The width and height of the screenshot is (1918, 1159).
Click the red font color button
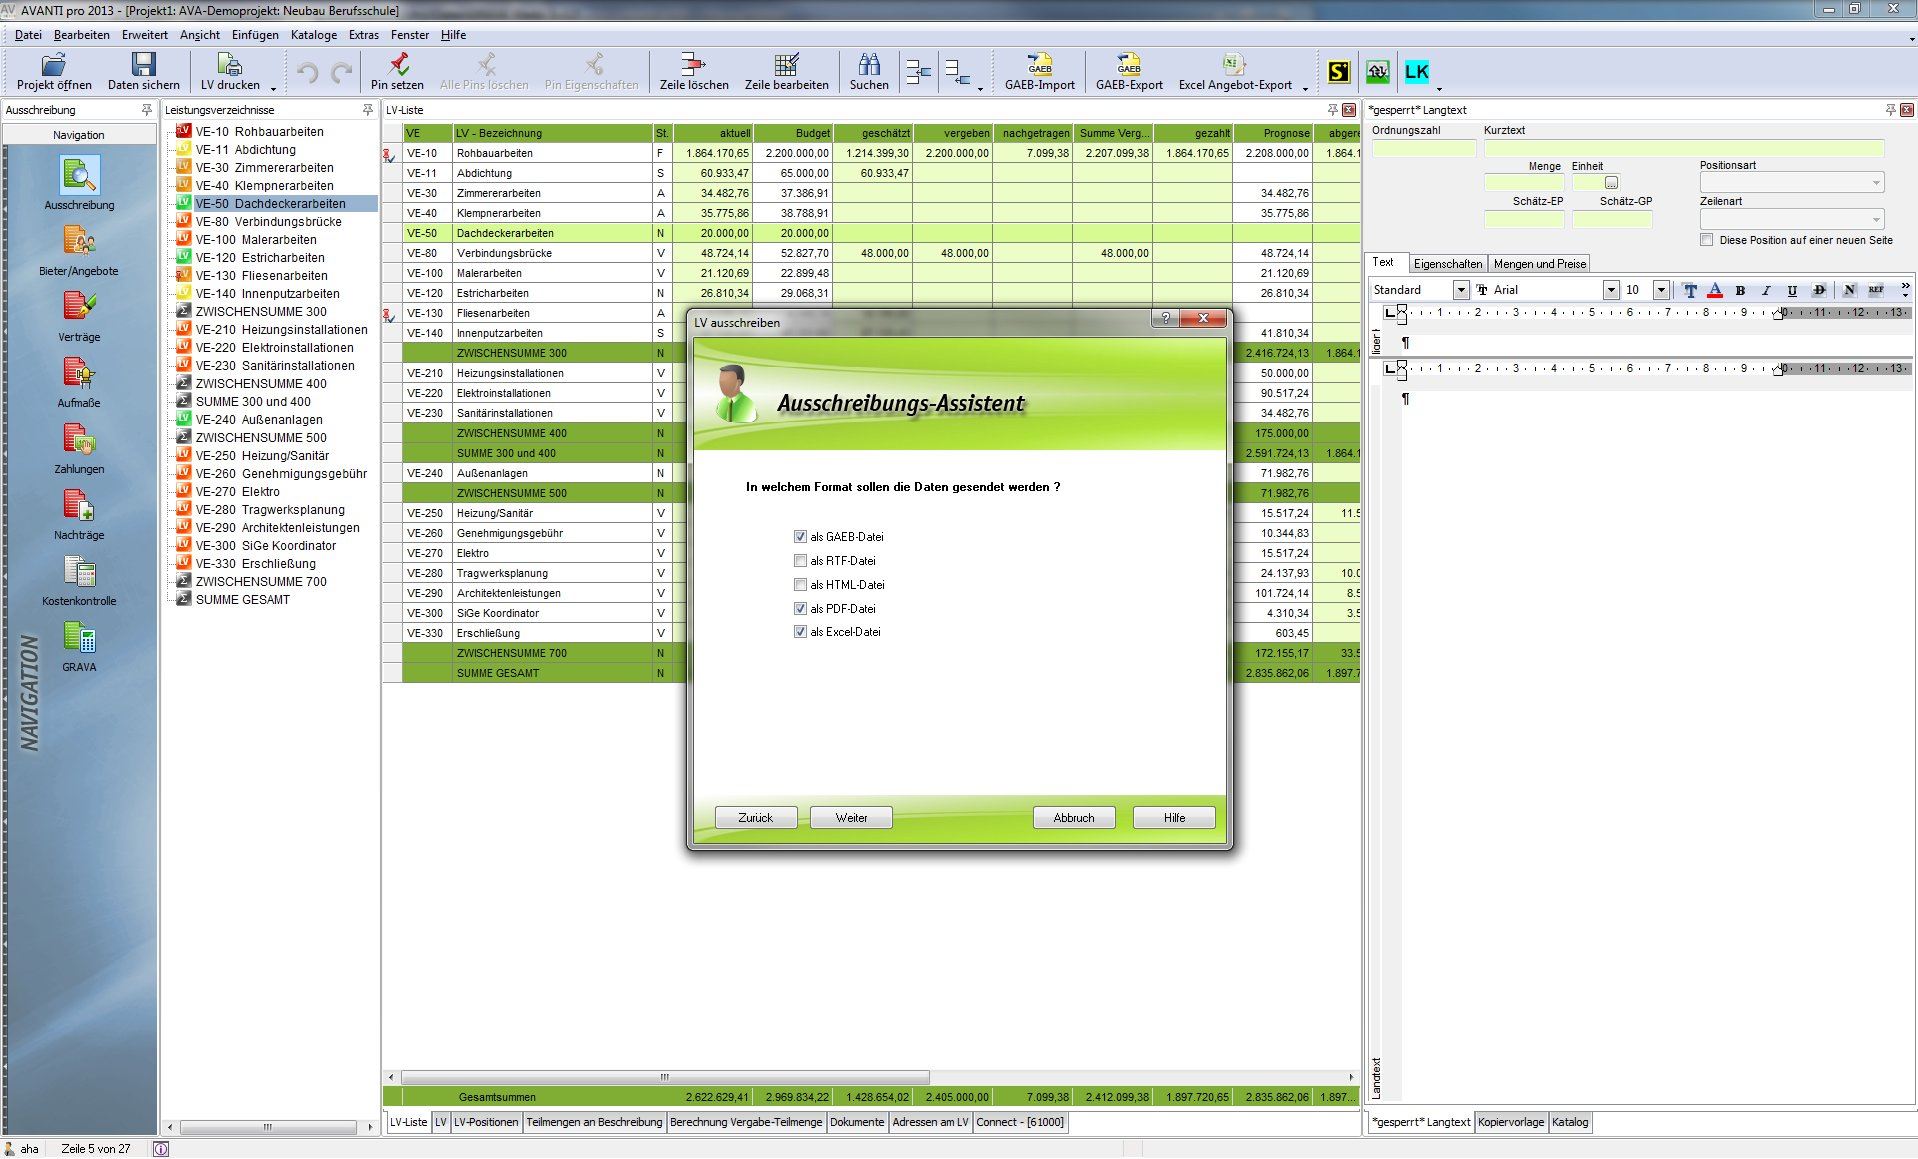pos(1715,290)
